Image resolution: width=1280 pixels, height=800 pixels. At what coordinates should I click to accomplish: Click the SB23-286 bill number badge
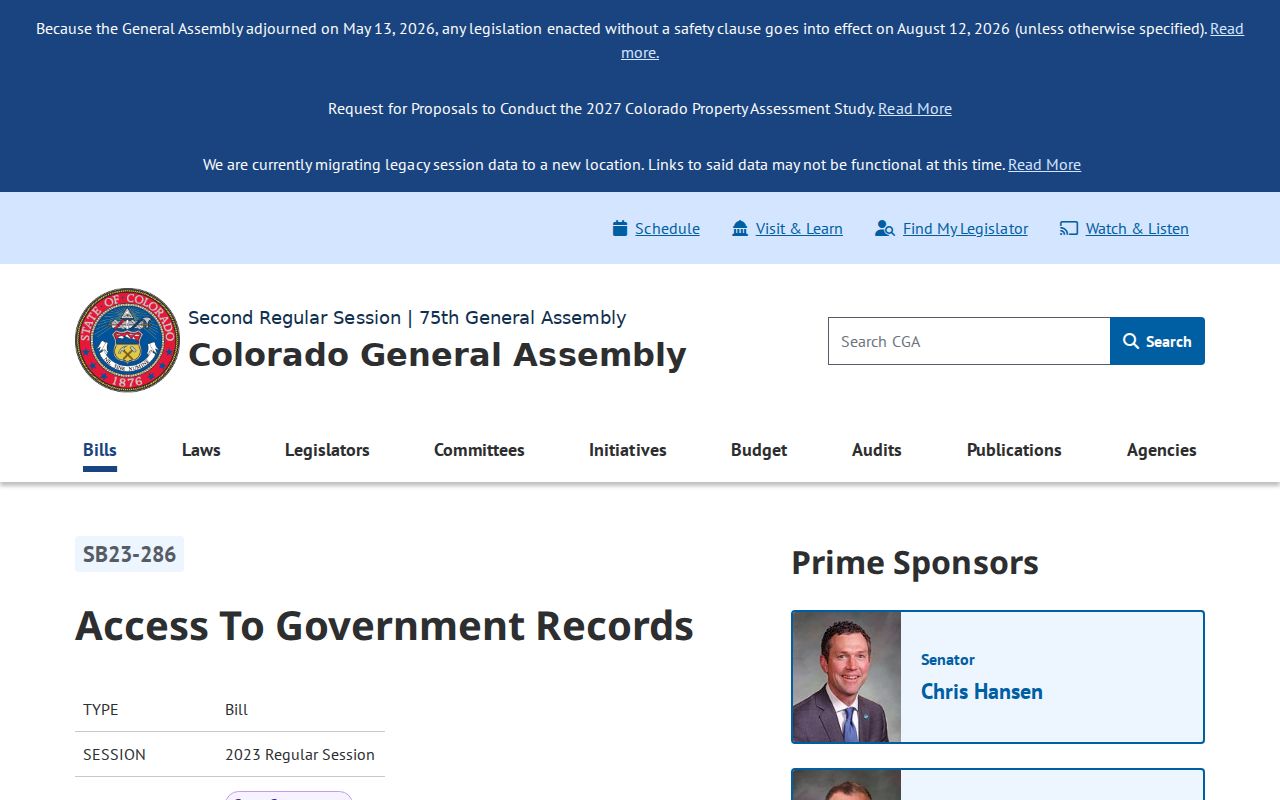(129, 554)
